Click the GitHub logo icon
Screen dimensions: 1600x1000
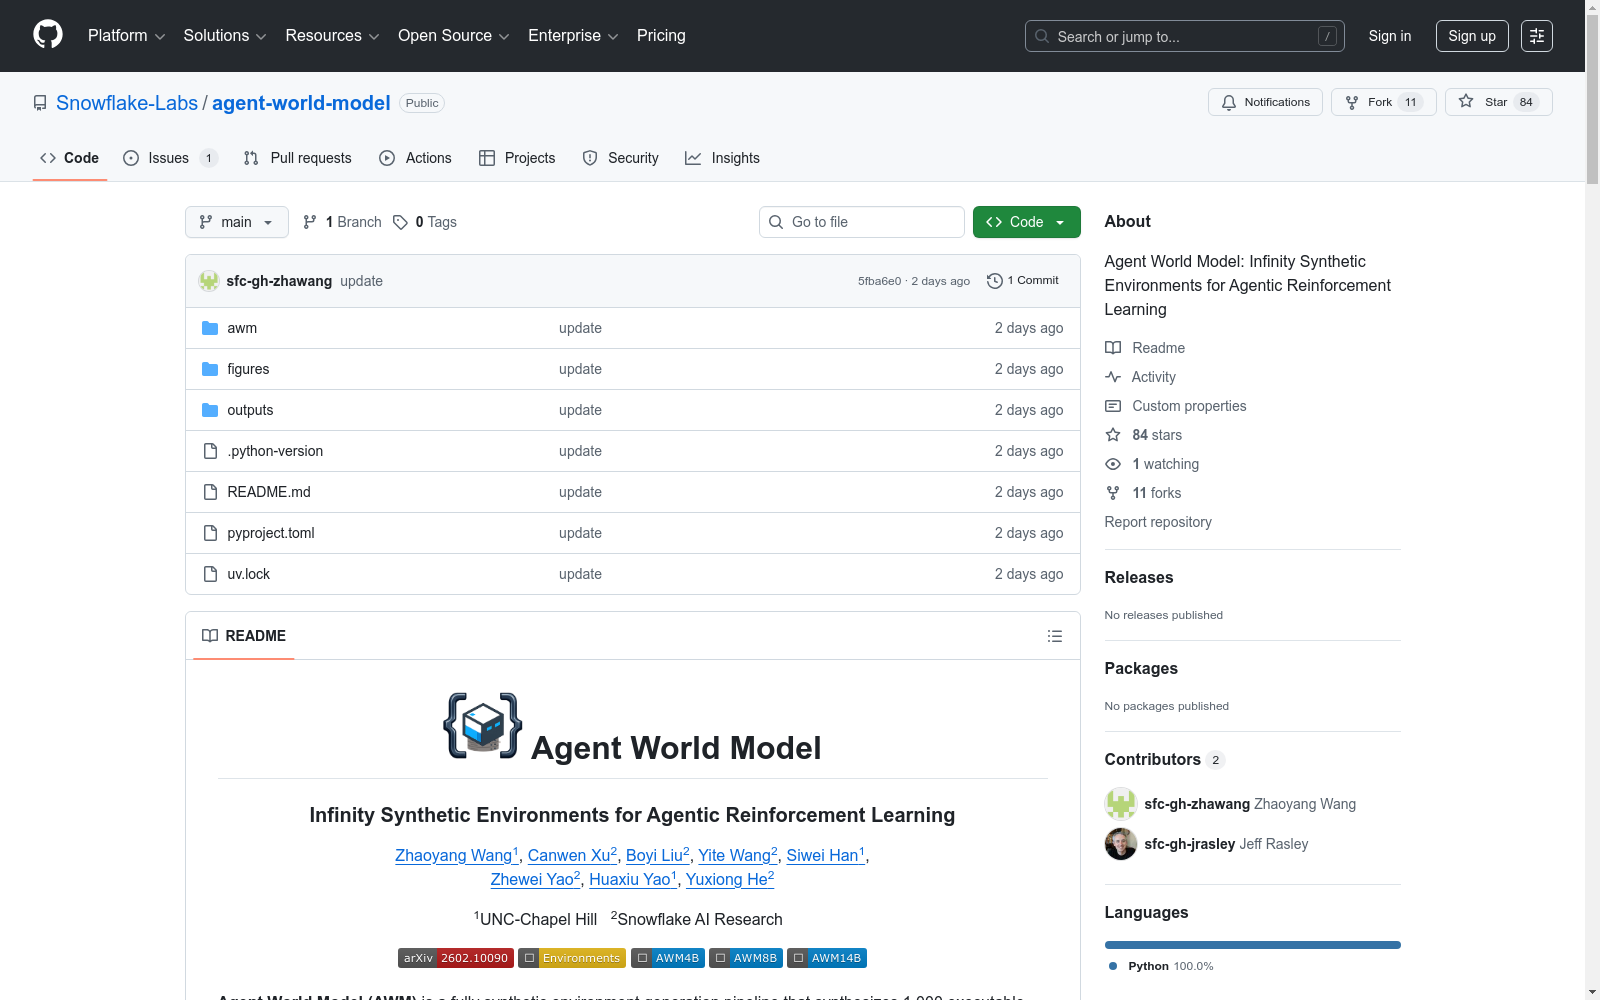click(x=48, y=35)
